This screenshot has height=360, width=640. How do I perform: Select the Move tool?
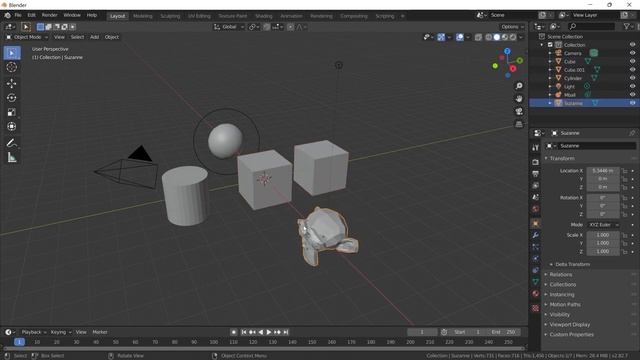click(x=12, y=83)
